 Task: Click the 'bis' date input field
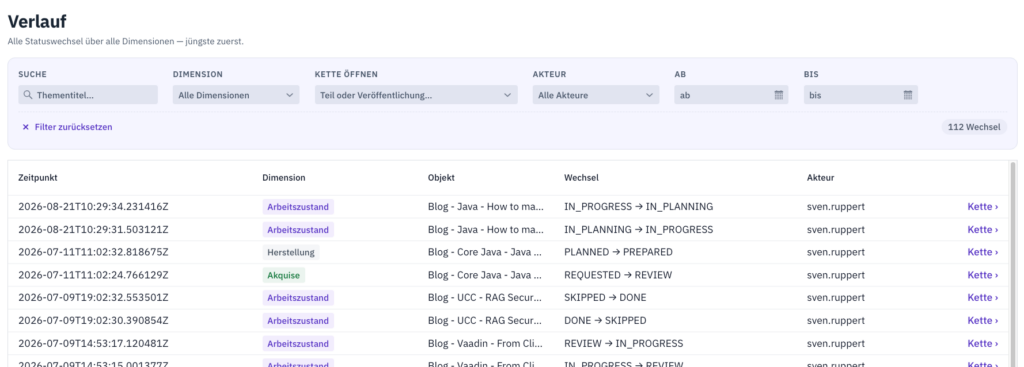(x=861, y=95)
